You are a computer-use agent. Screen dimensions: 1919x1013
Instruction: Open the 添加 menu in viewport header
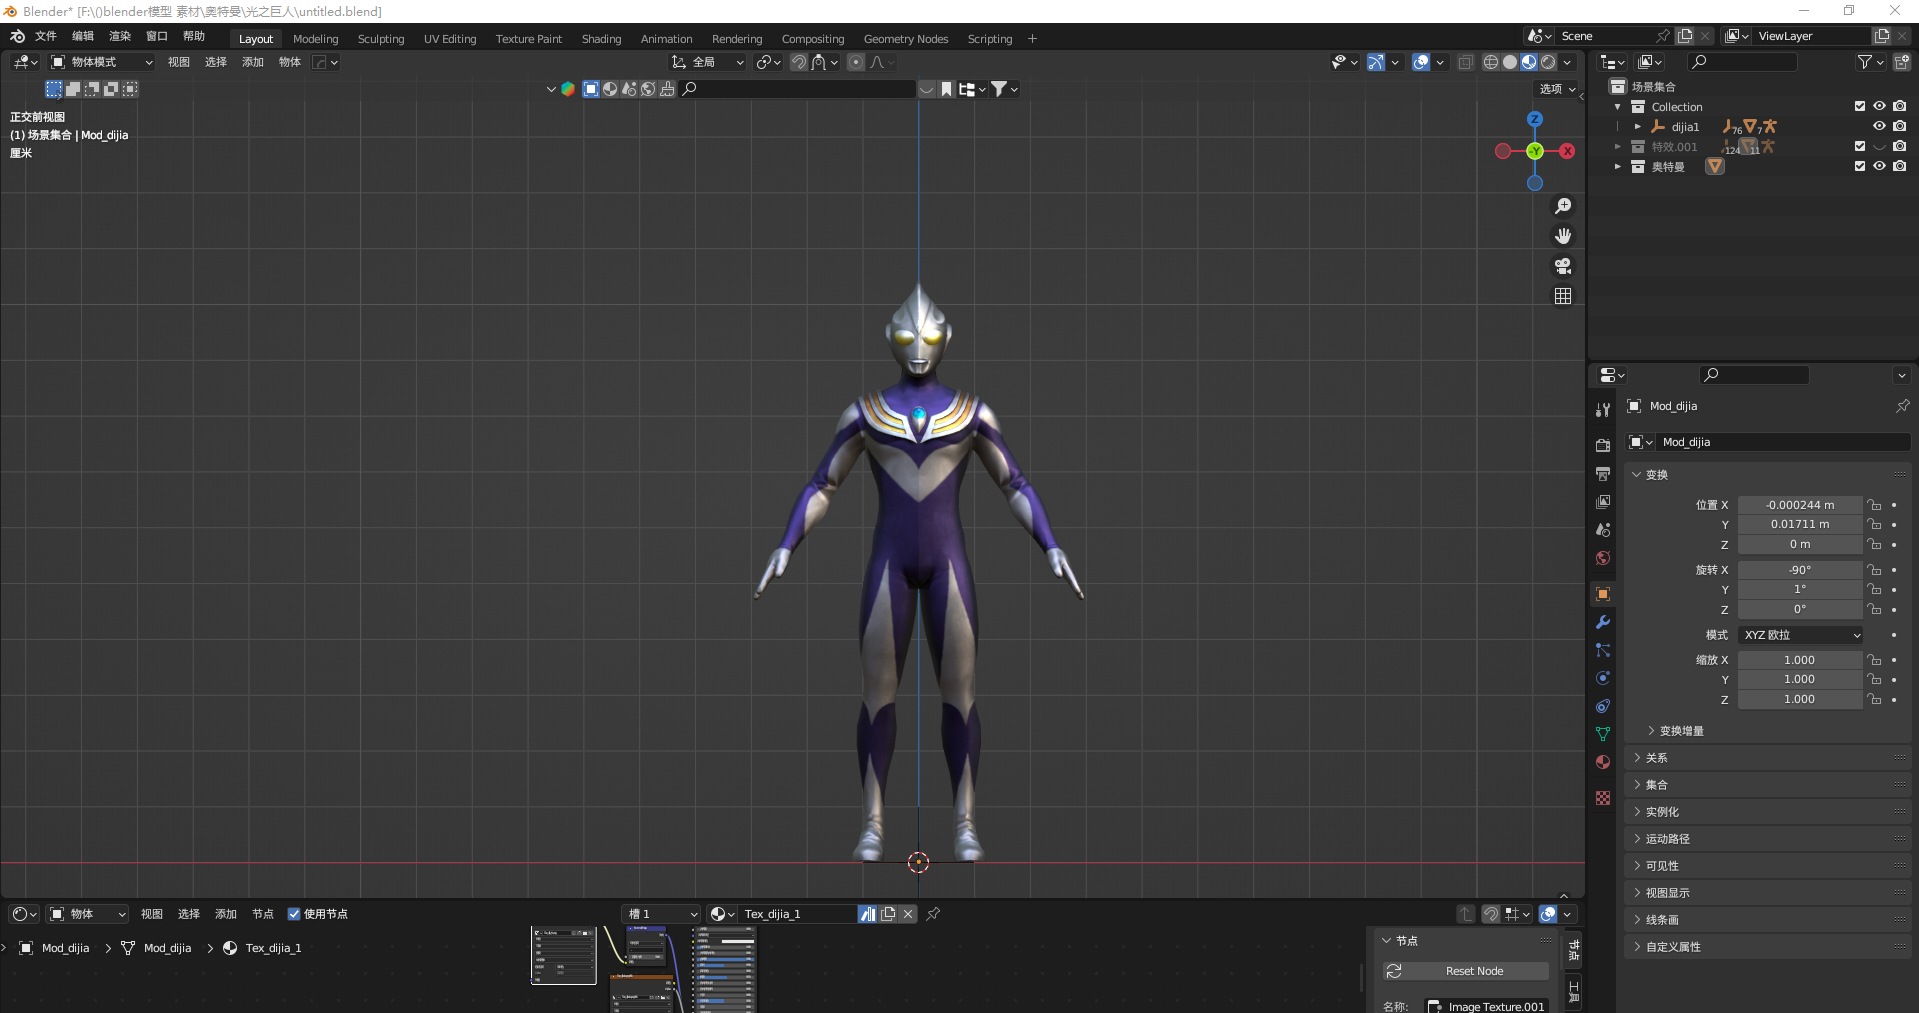pos(253,62)
